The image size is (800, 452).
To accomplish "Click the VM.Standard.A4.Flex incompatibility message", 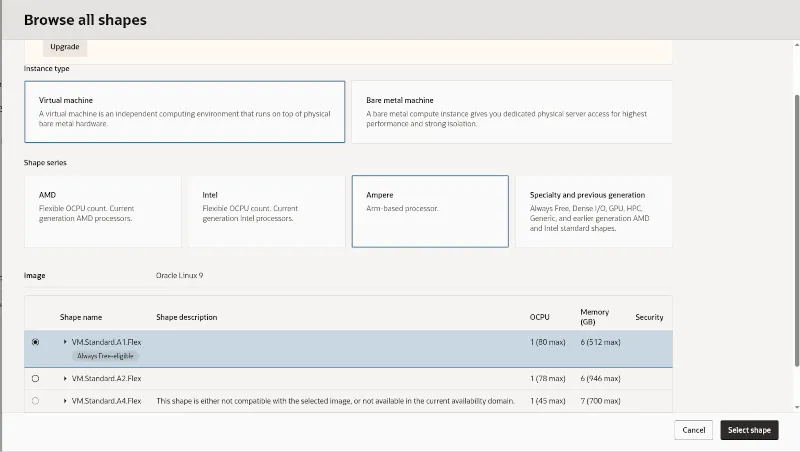I will point(335,401).
